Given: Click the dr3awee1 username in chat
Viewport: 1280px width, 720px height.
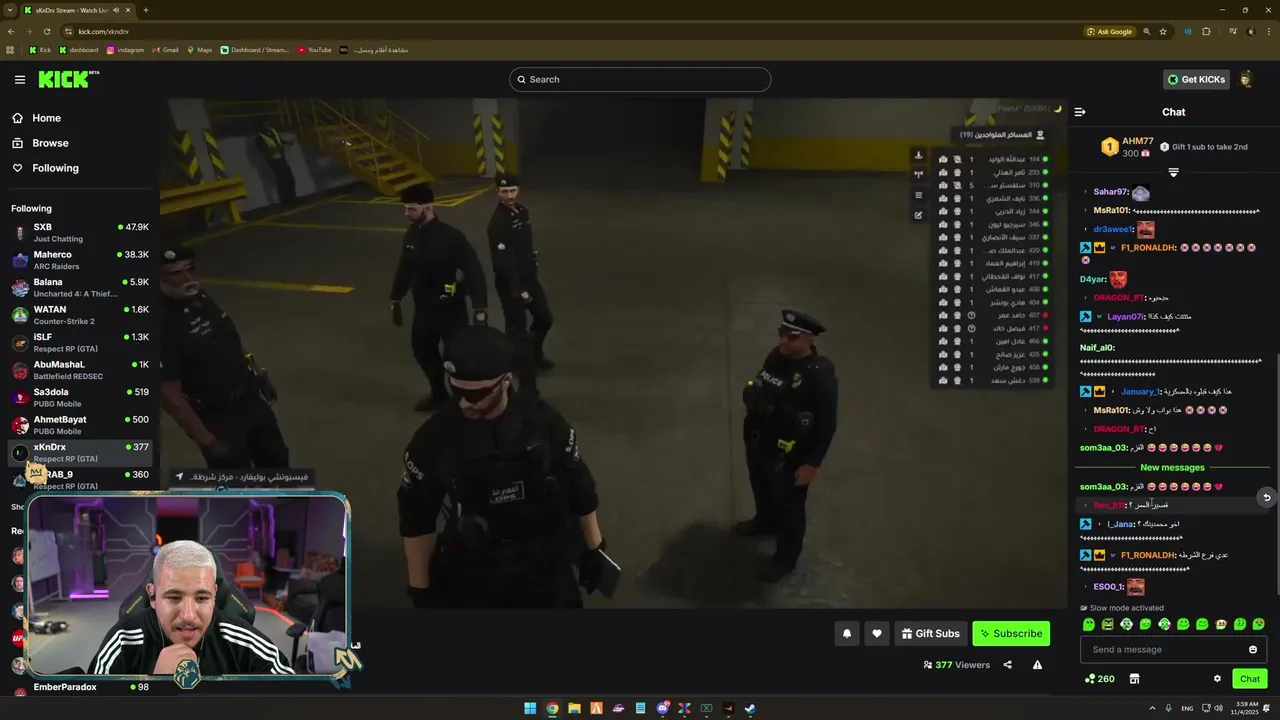Looking at the screenshot, I should [1111, 229].
